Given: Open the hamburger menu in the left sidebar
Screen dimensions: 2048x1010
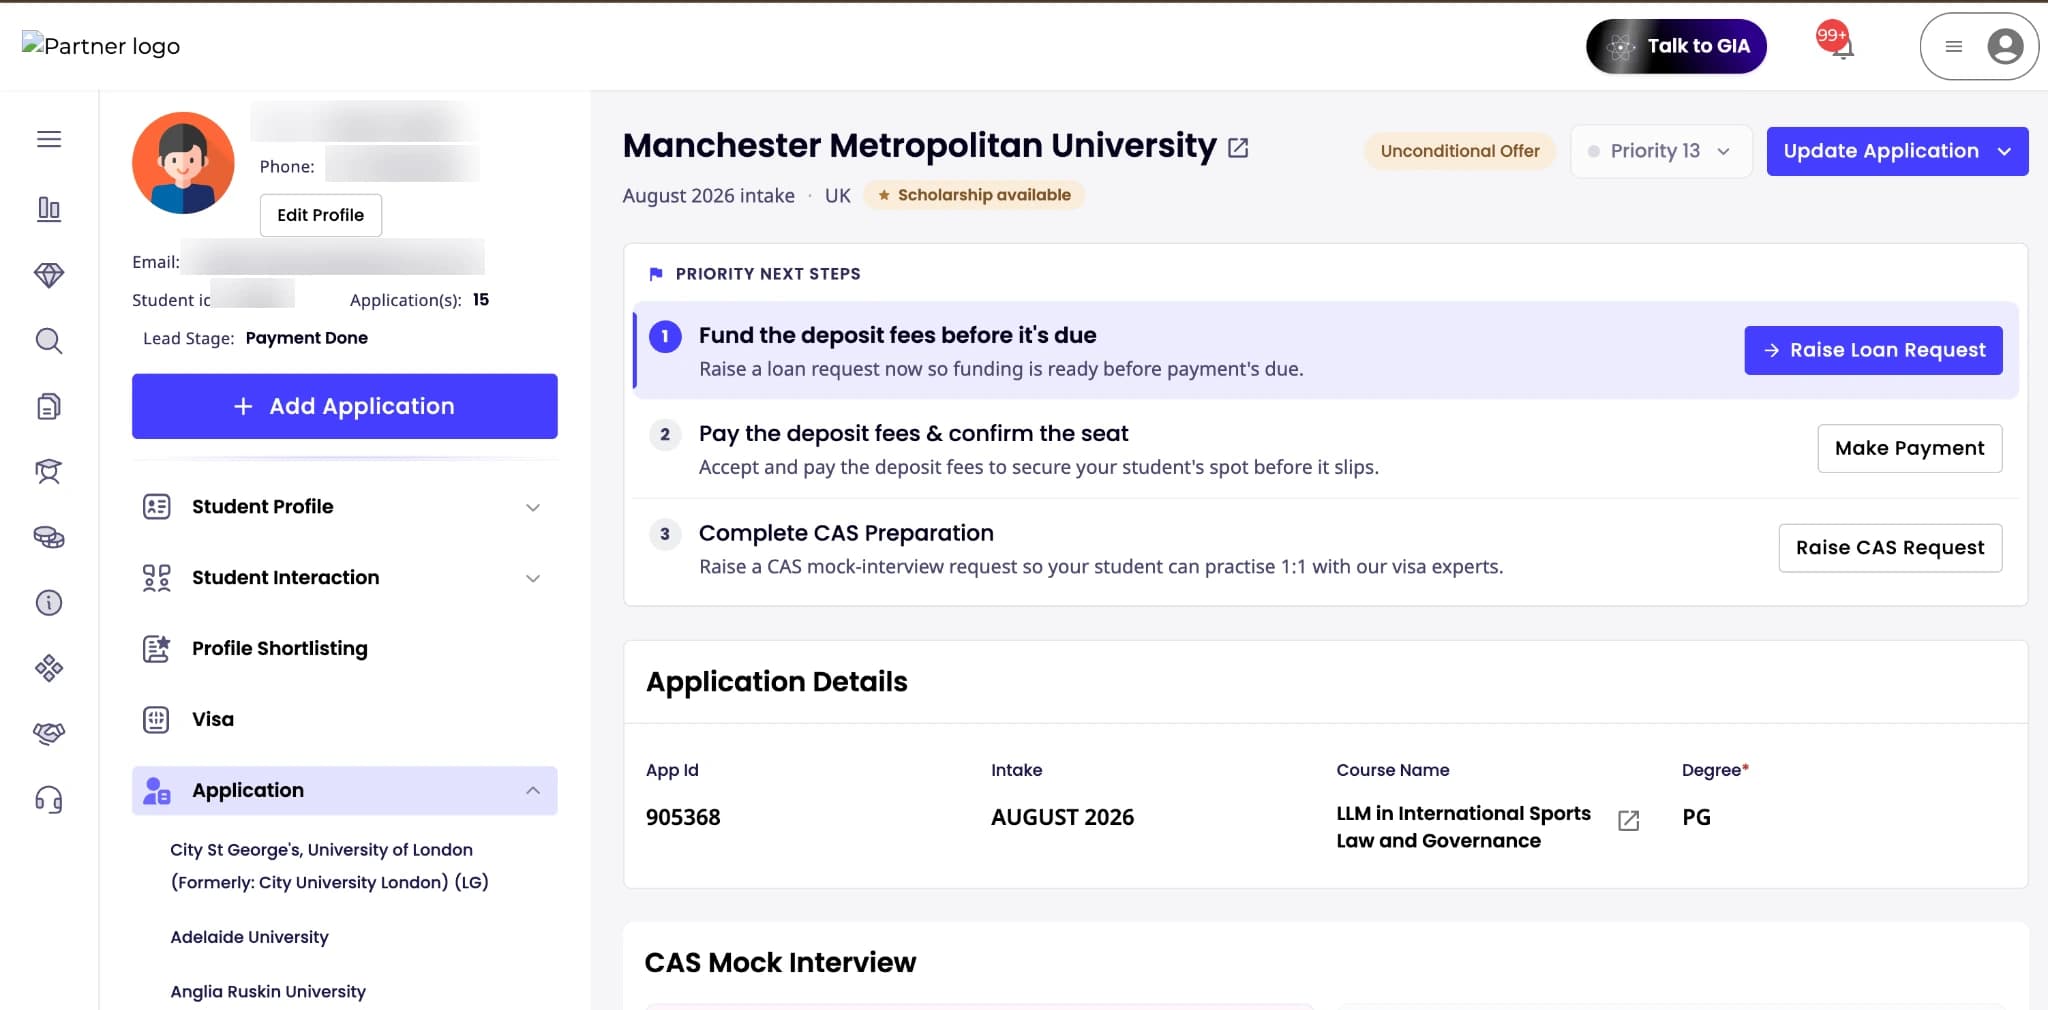Looking at the screenshot, I should tap(49, 139).
